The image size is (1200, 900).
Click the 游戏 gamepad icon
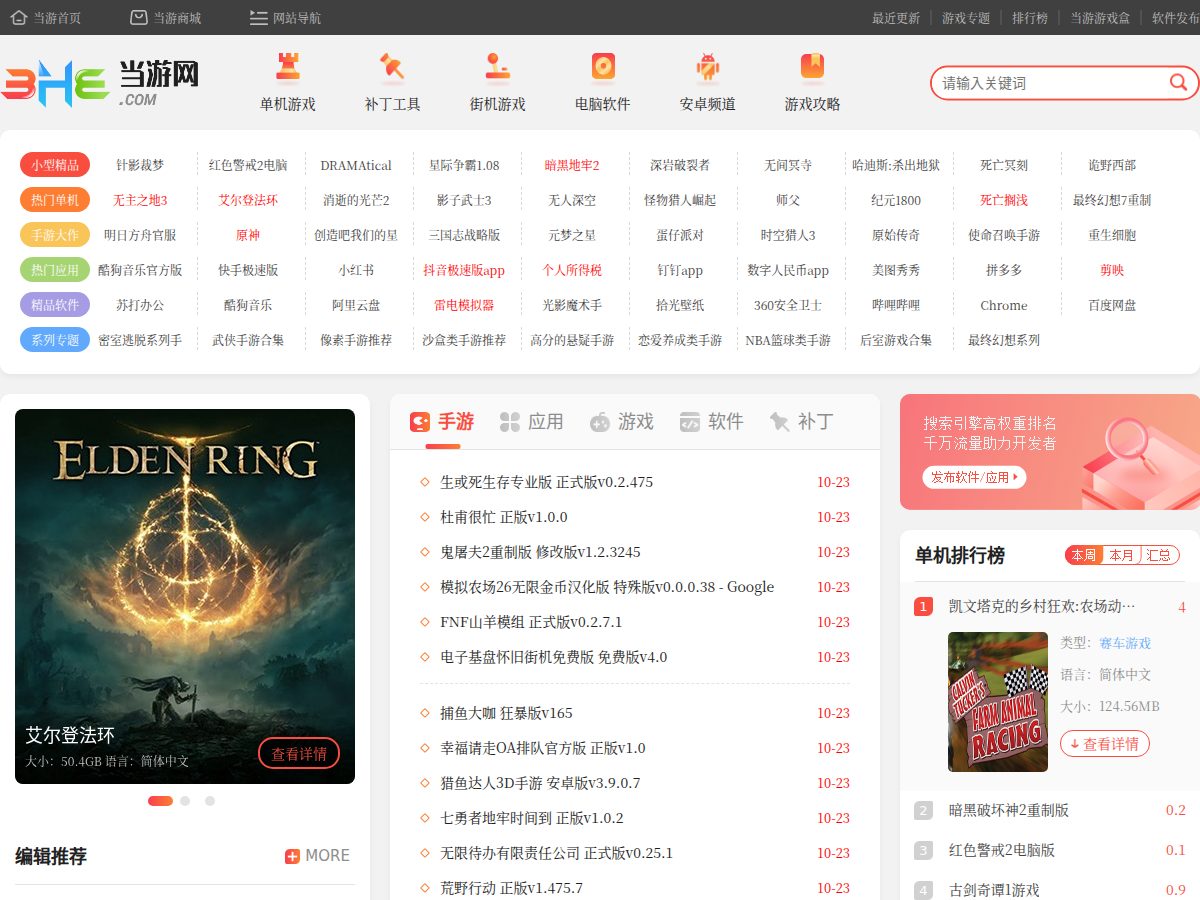pos(600,422)
